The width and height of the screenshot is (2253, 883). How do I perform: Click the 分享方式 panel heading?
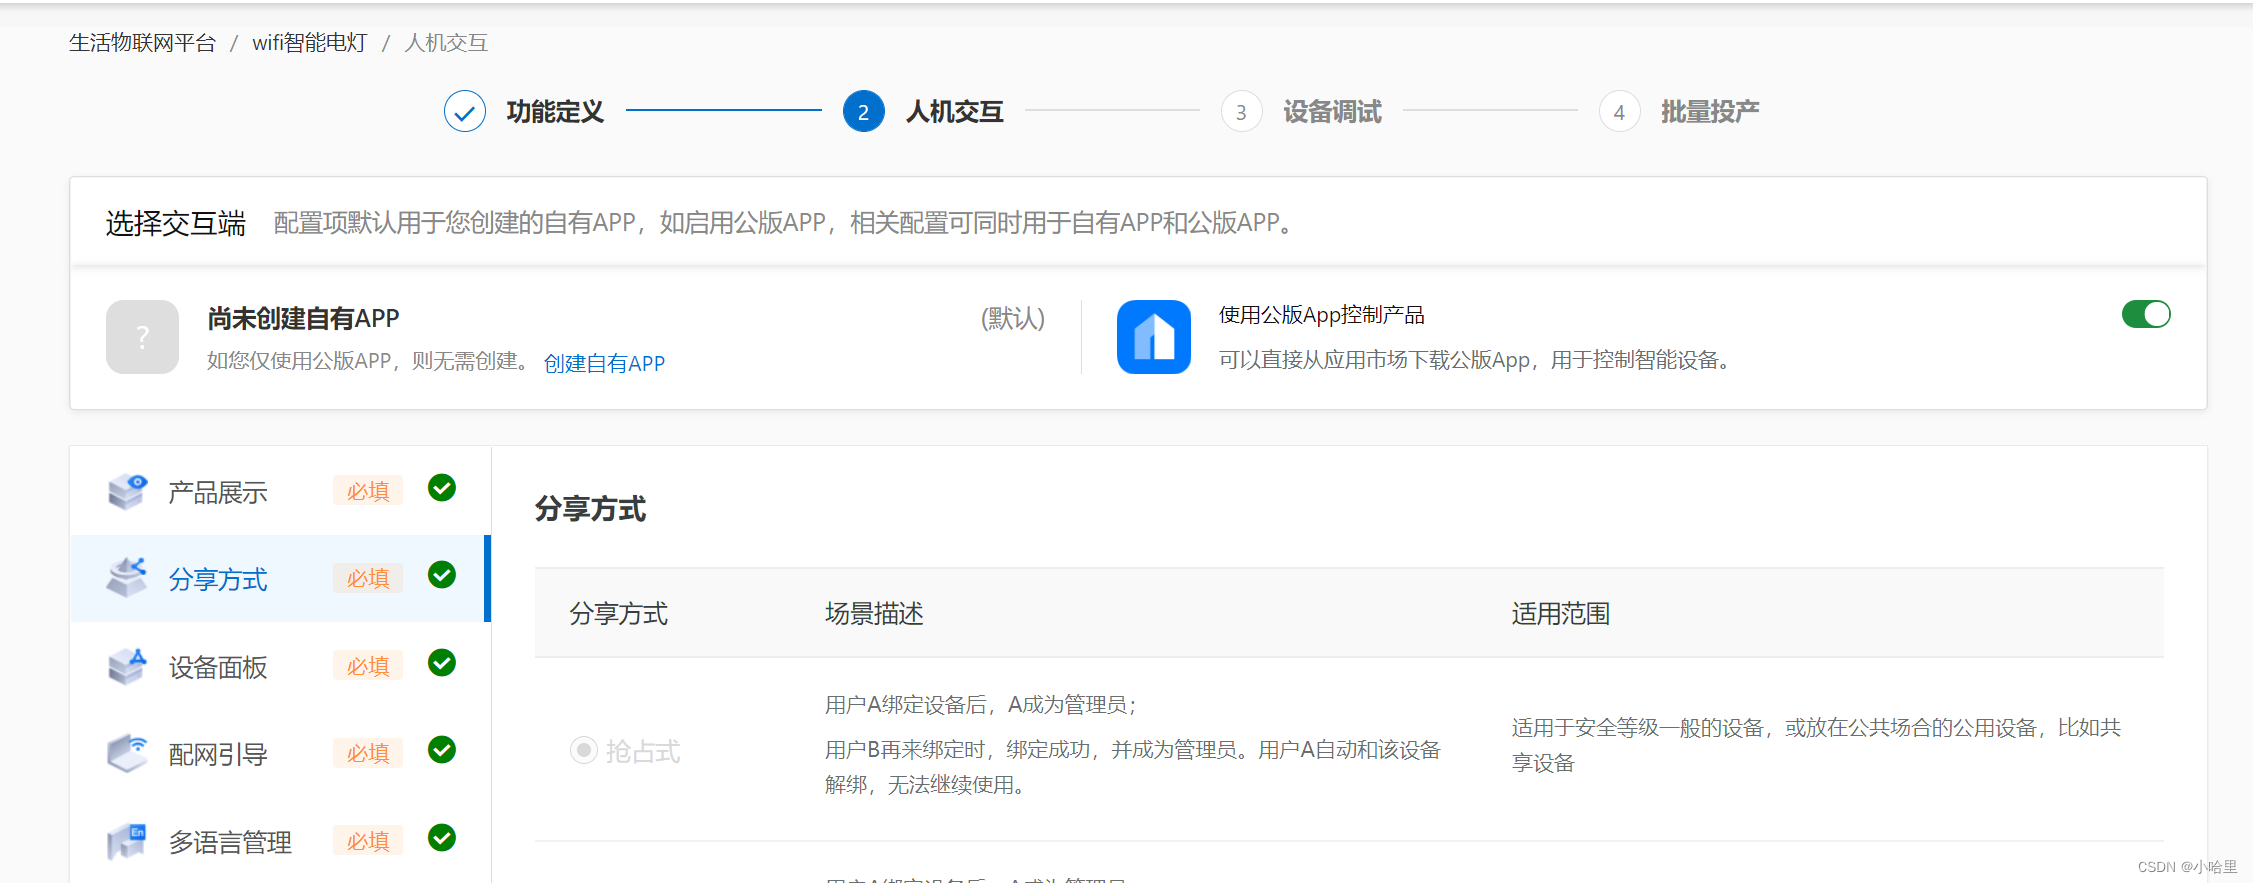(x=591, y=509)
